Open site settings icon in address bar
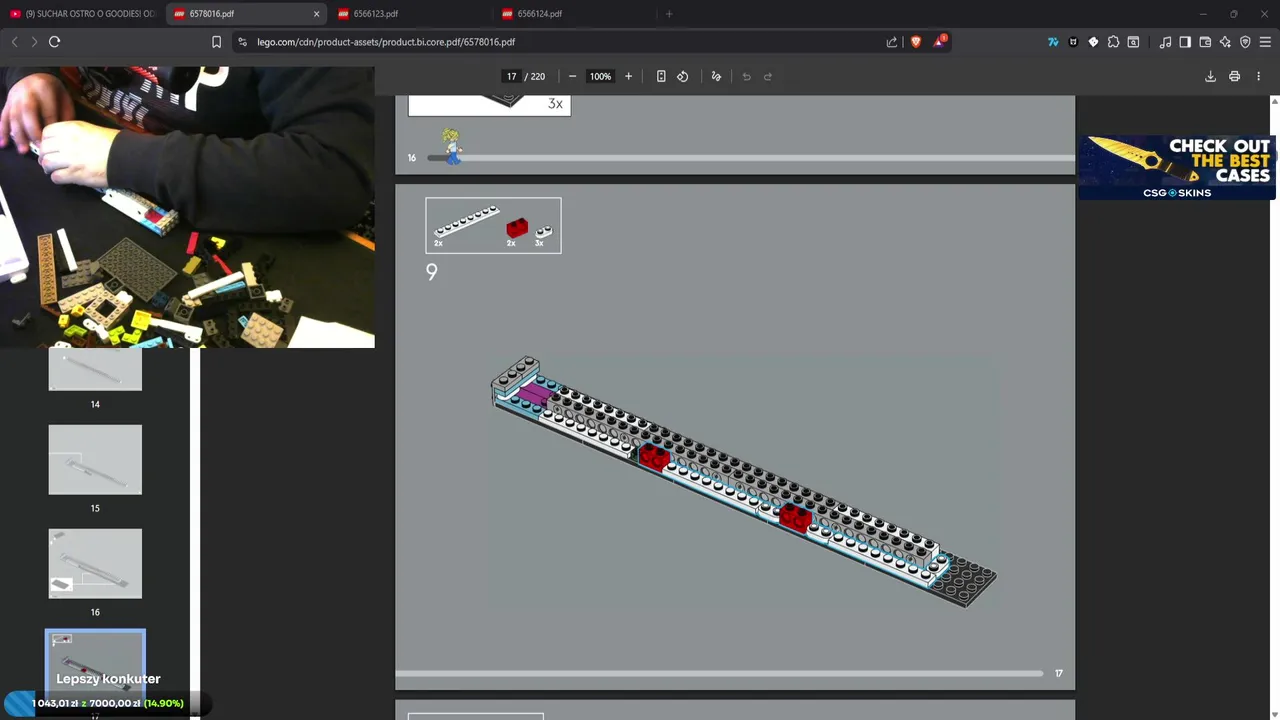The height and width of the screenshot is (720, 1280). pyautogui.click(x=243, y=42)
